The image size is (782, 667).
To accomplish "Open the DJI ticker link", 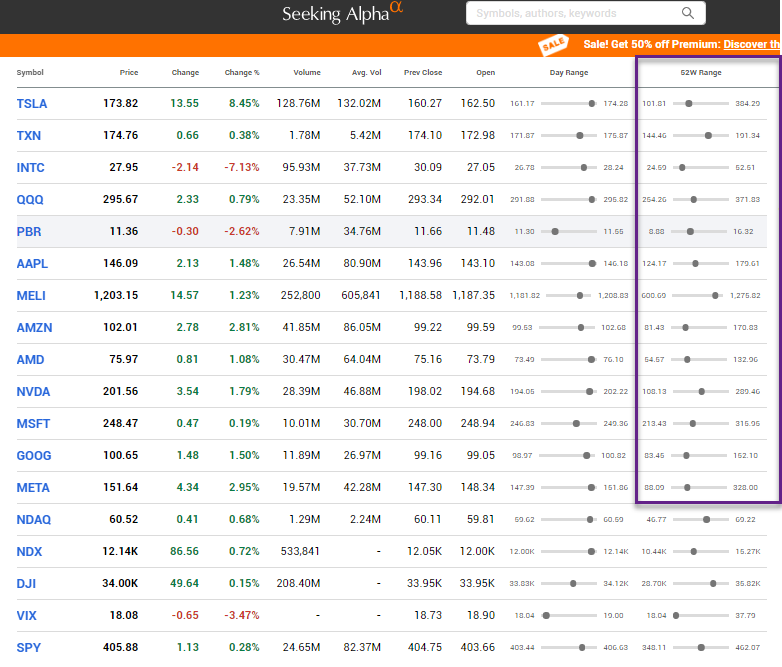I will click(26, 584).
